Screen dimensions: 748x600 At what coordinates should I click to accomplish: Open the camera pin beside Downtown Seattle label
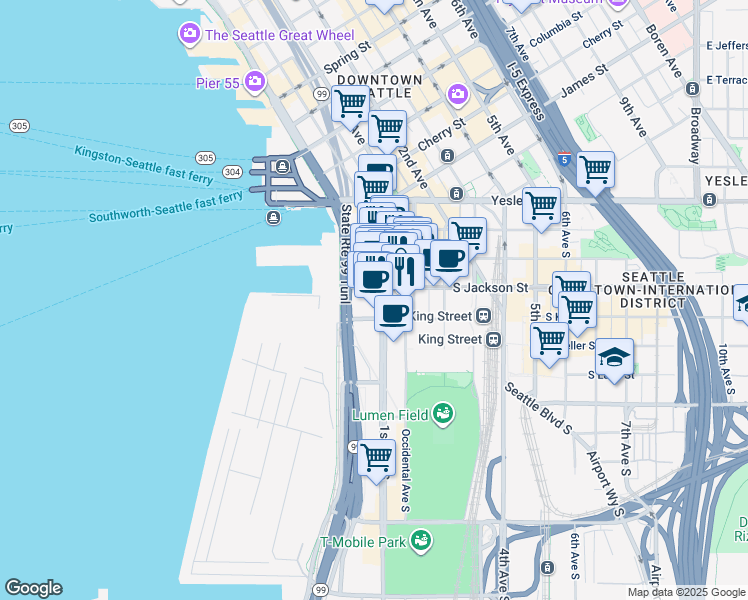pyautogui.click(x=457, y=94)
